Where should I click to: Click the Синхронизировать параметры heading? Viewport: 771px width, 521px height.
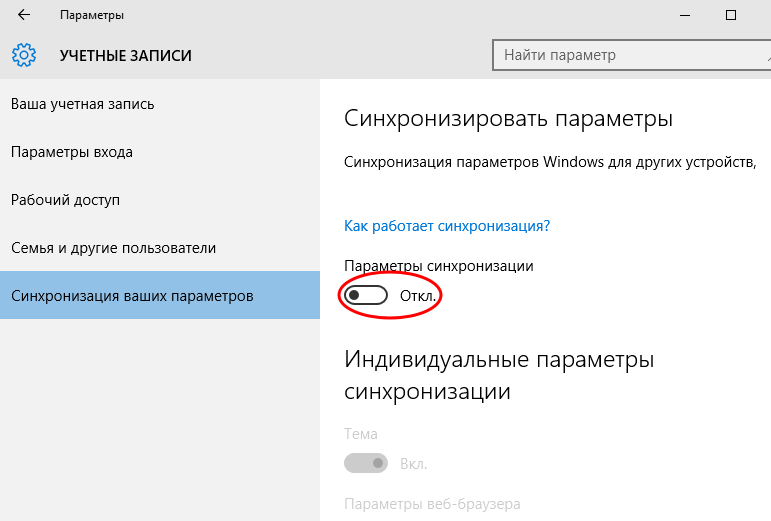[x=508, y=118]
